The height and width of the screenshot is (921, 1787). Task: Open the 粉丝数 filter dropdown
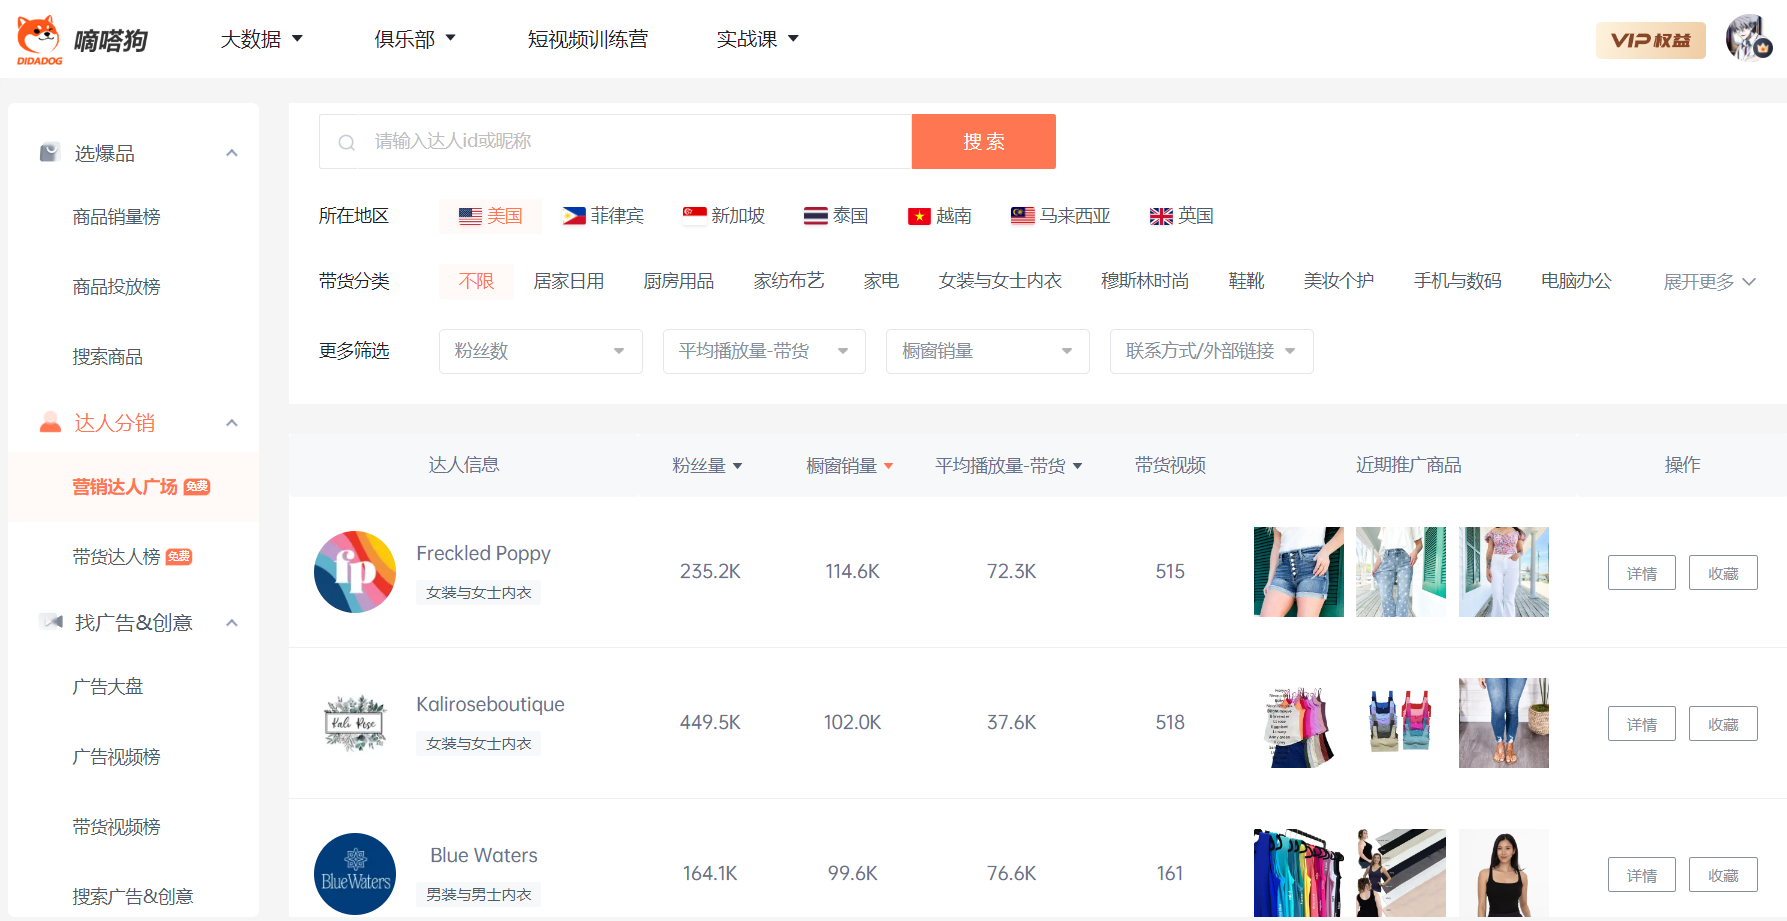click(x=540, y=351)
